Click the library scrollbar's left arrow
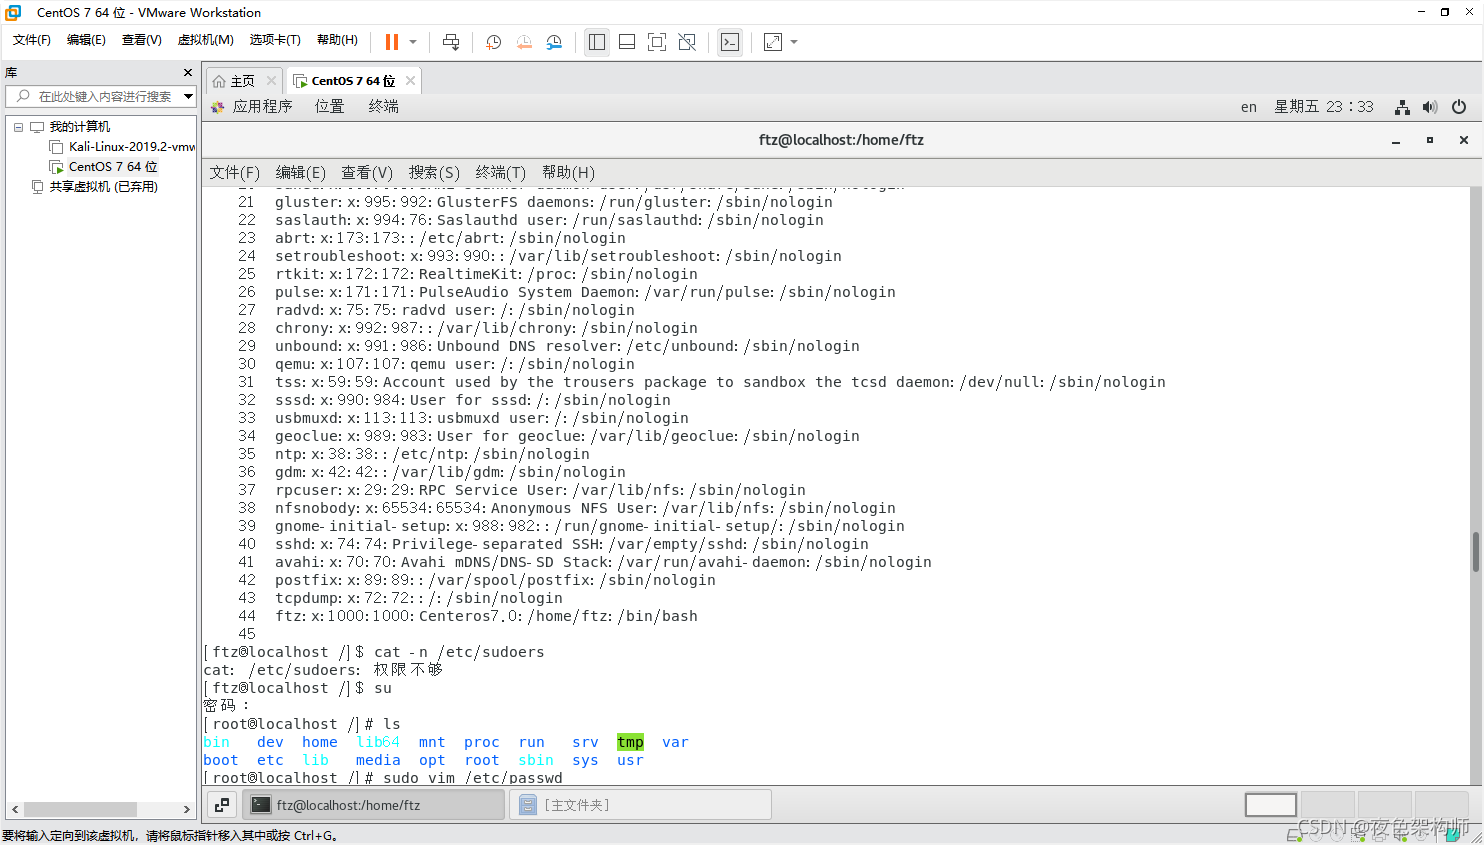1484x845 pixels. pos(14,809)
